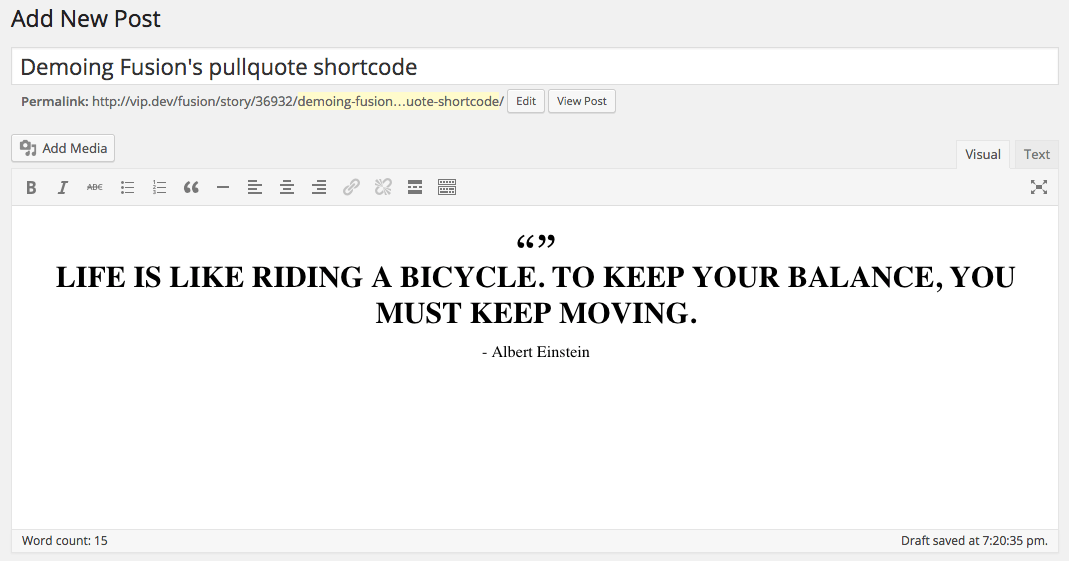
Task: Click the View Post button
Action: [582, 101]
